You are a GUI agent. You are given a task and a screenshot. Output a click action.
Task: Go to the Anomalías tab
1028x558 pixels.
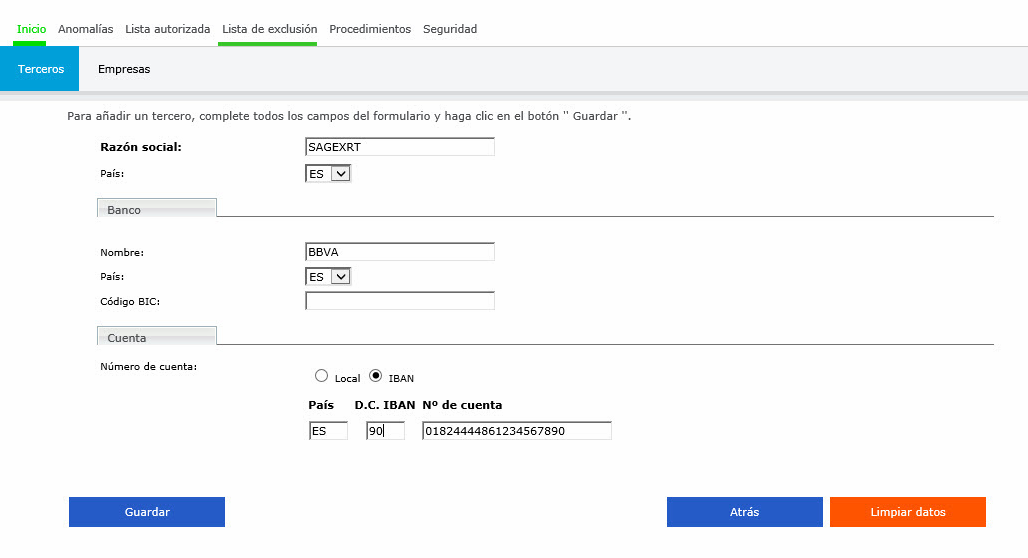pyautogui.click(x=85, y=29)
